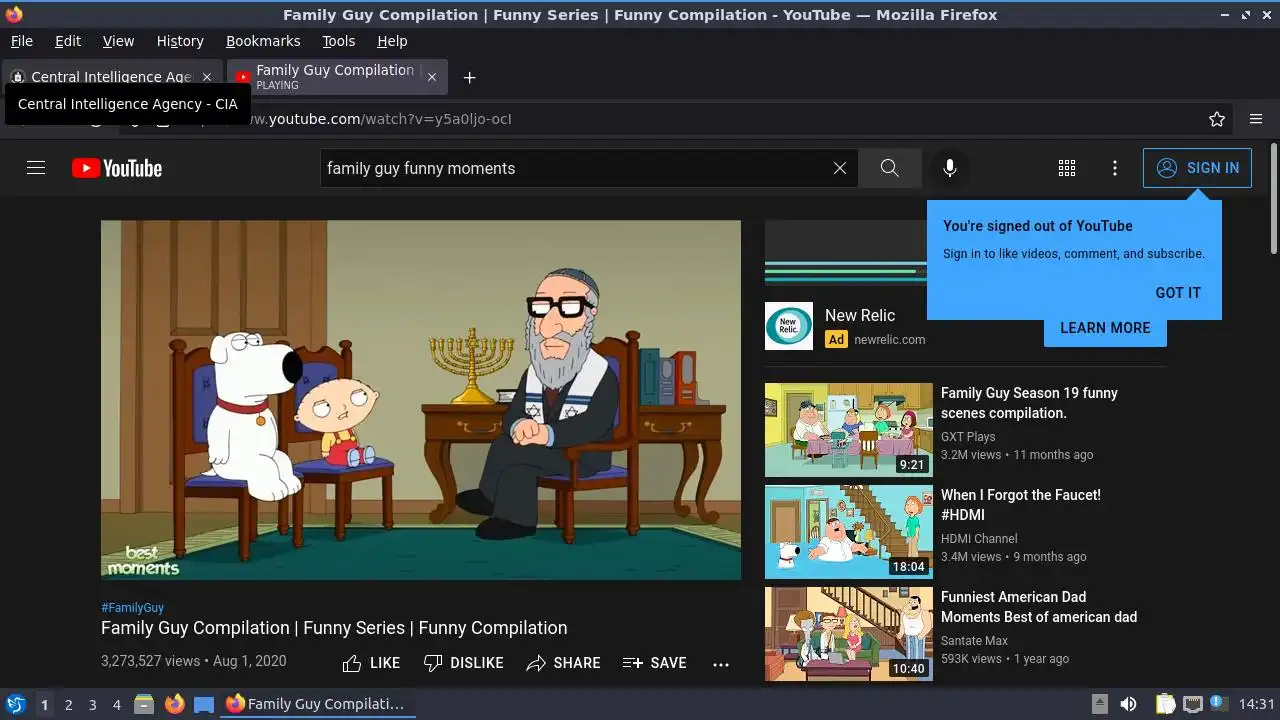The height and width of the screenshot is (720, 1280).
Task: Switch to workspace 4 in taskbar
Action: (116, 704)
